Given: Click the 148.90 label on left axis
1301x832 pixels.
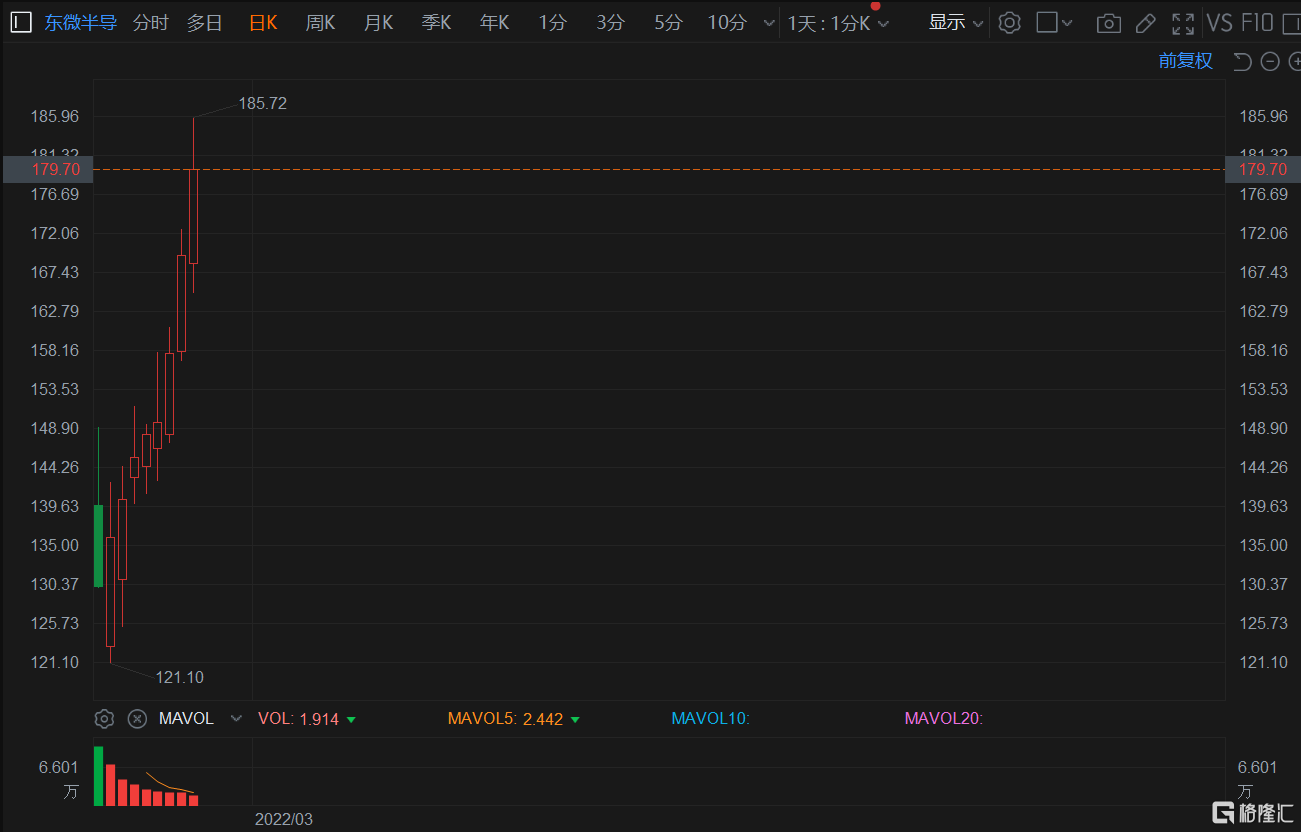Looking at the screenshot, I should 55,428.
